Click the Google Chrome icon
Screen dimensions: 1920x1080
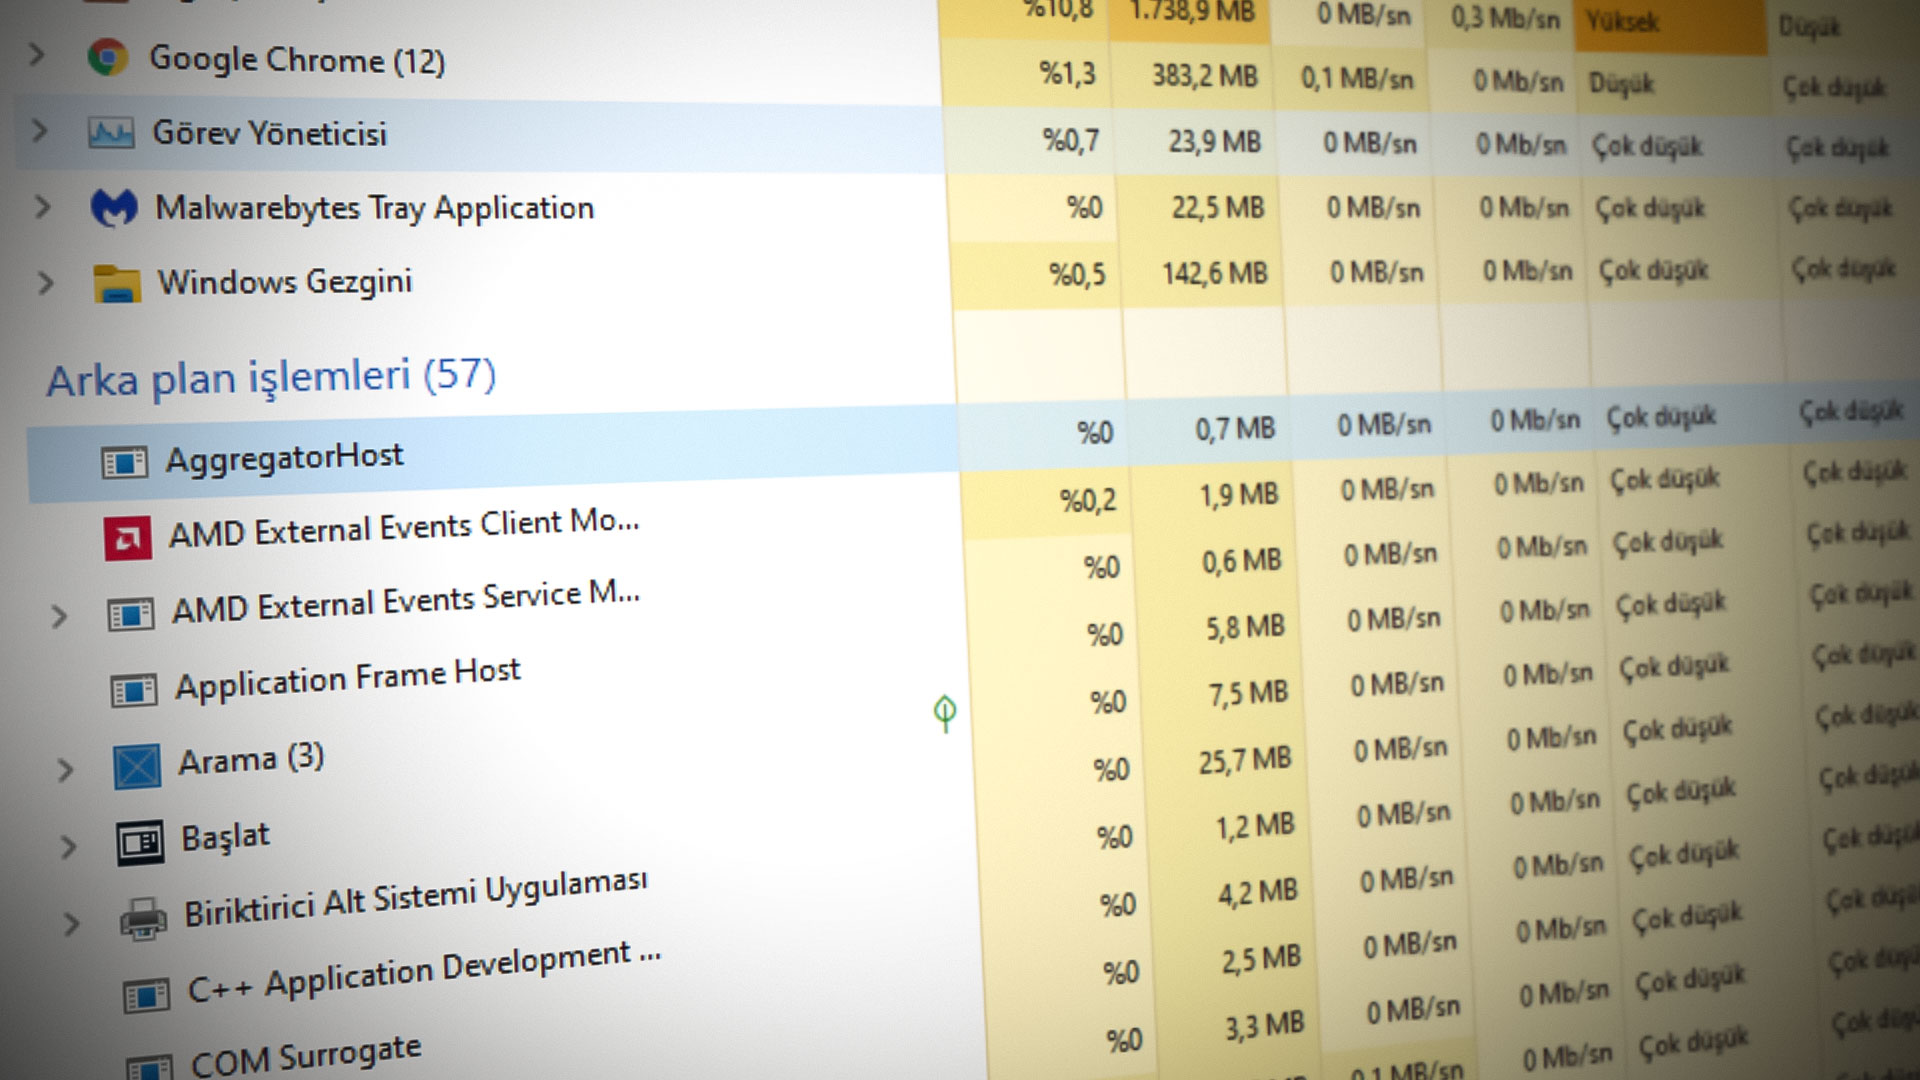(x=107, y=58)
